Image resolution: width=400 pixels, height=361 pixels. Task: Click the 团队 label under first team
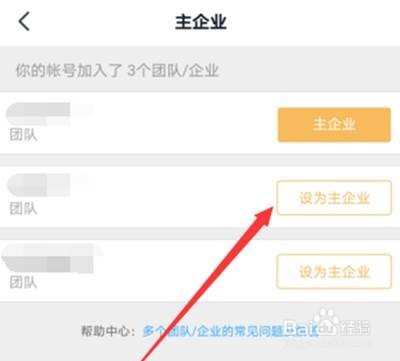pos(23,135)
